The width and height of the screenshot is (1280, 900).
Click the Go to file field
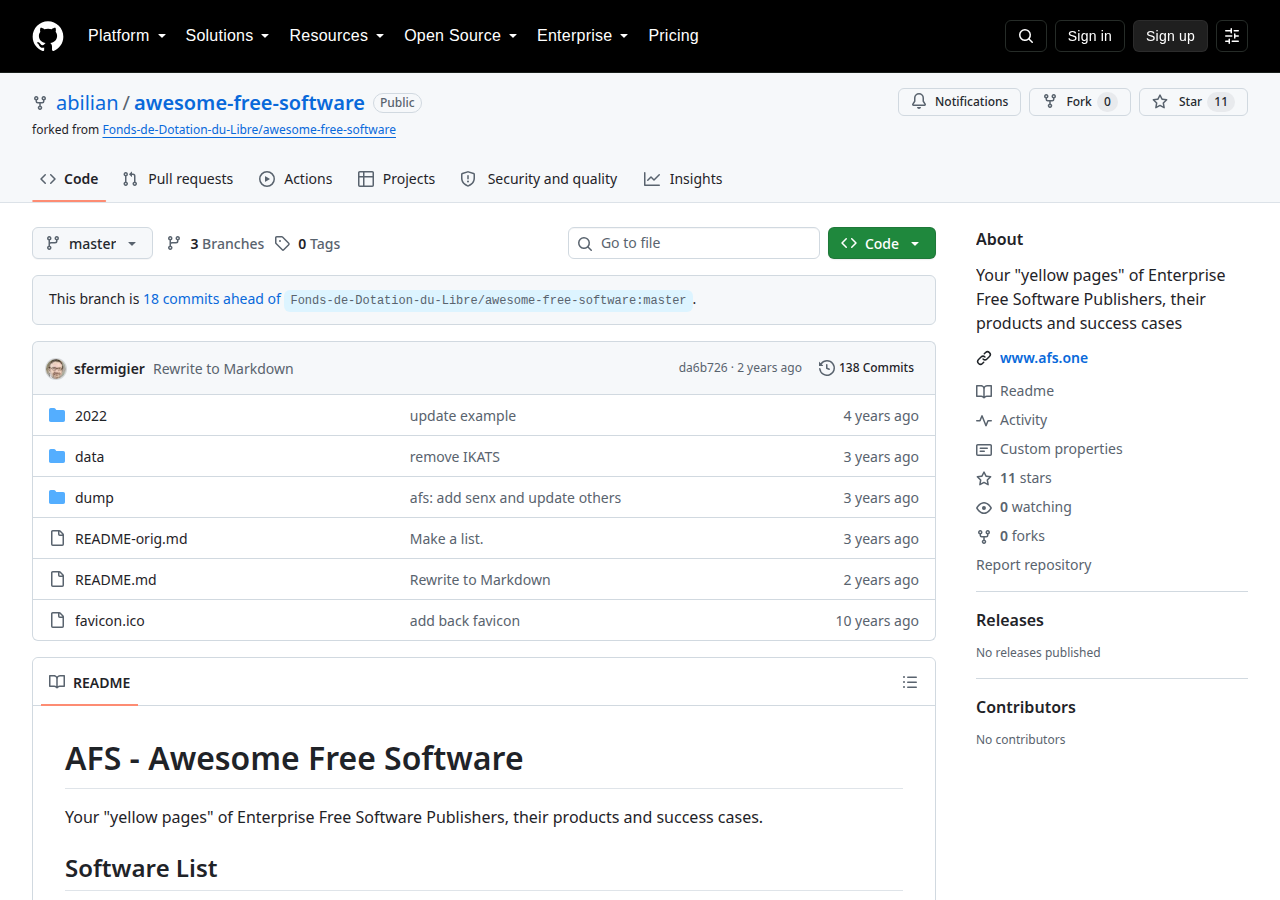click(694, 243)
